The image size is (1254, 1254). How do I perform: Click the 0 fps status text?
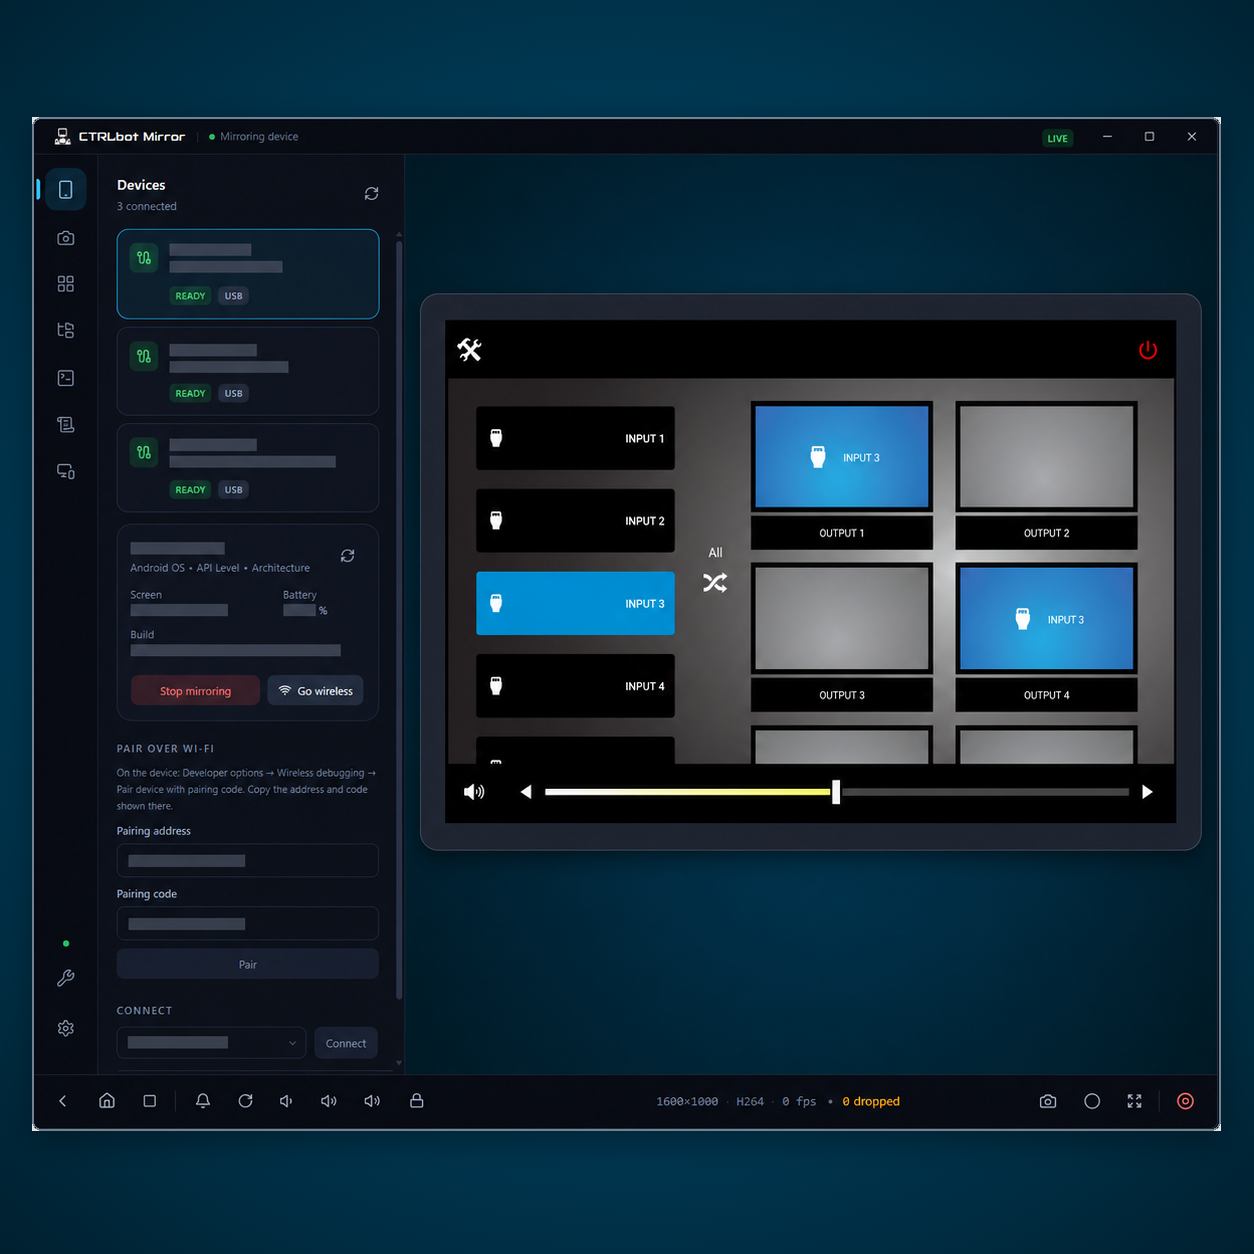click(x=799, y=1101)
